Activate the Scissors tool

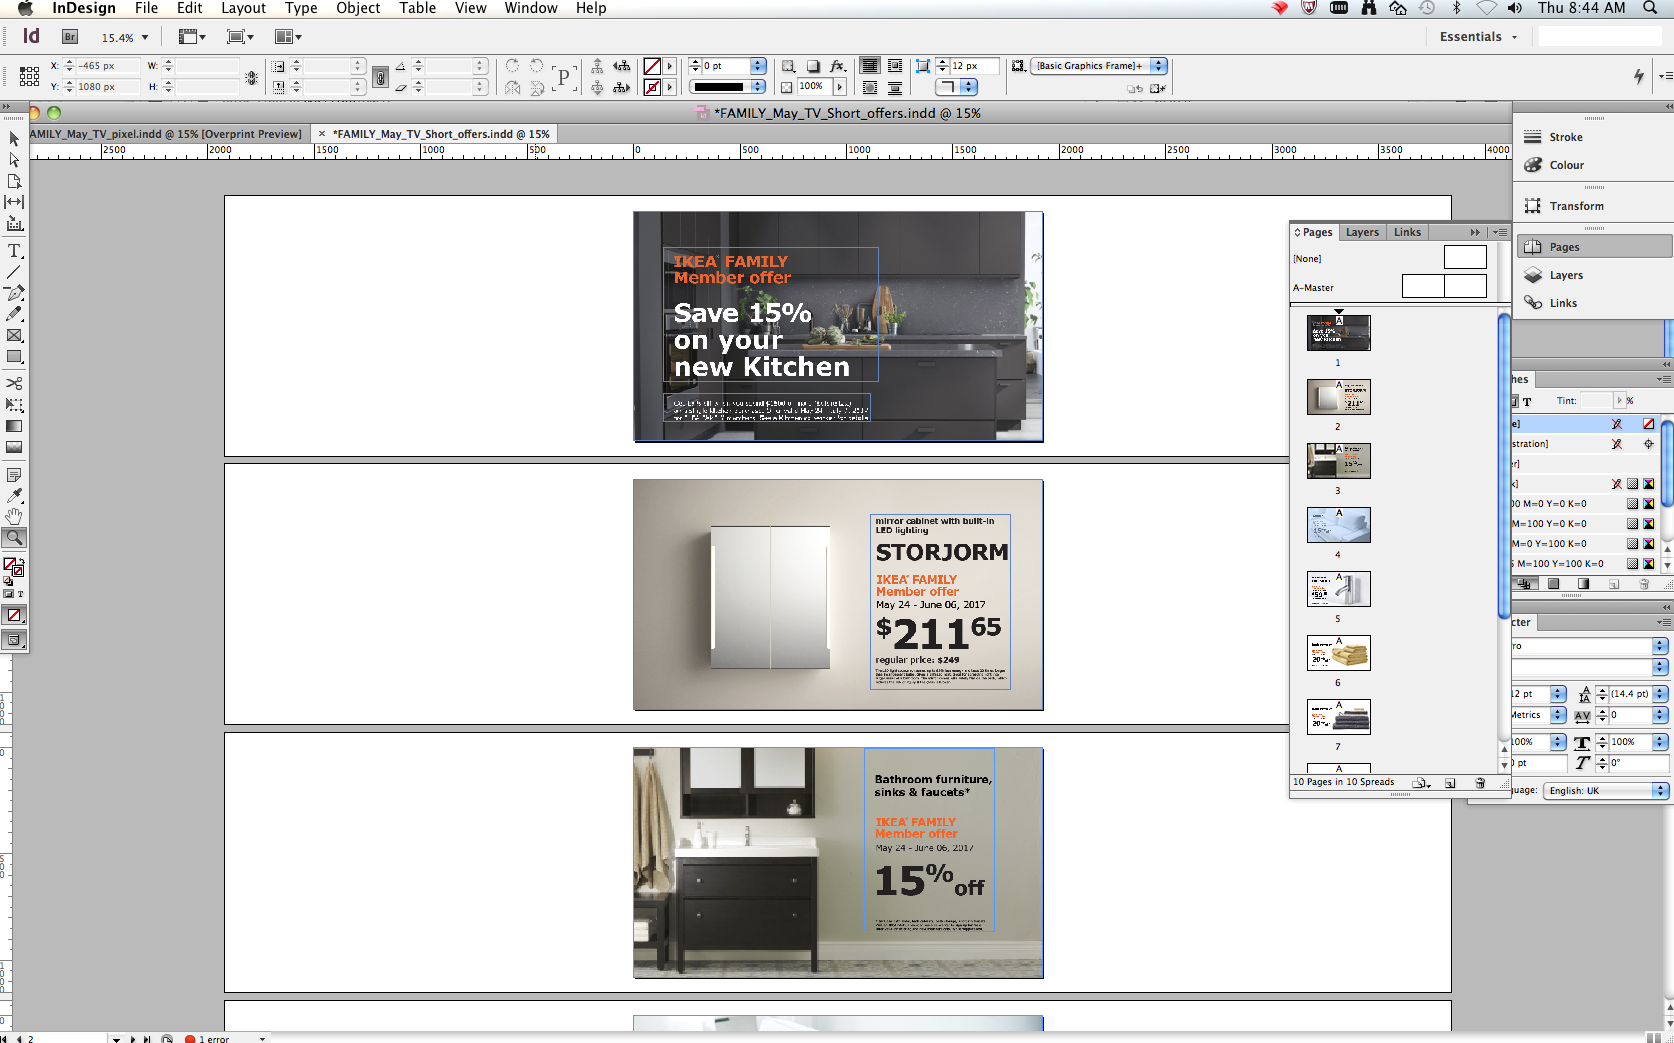pyautogui.click(x=14, y=383)
